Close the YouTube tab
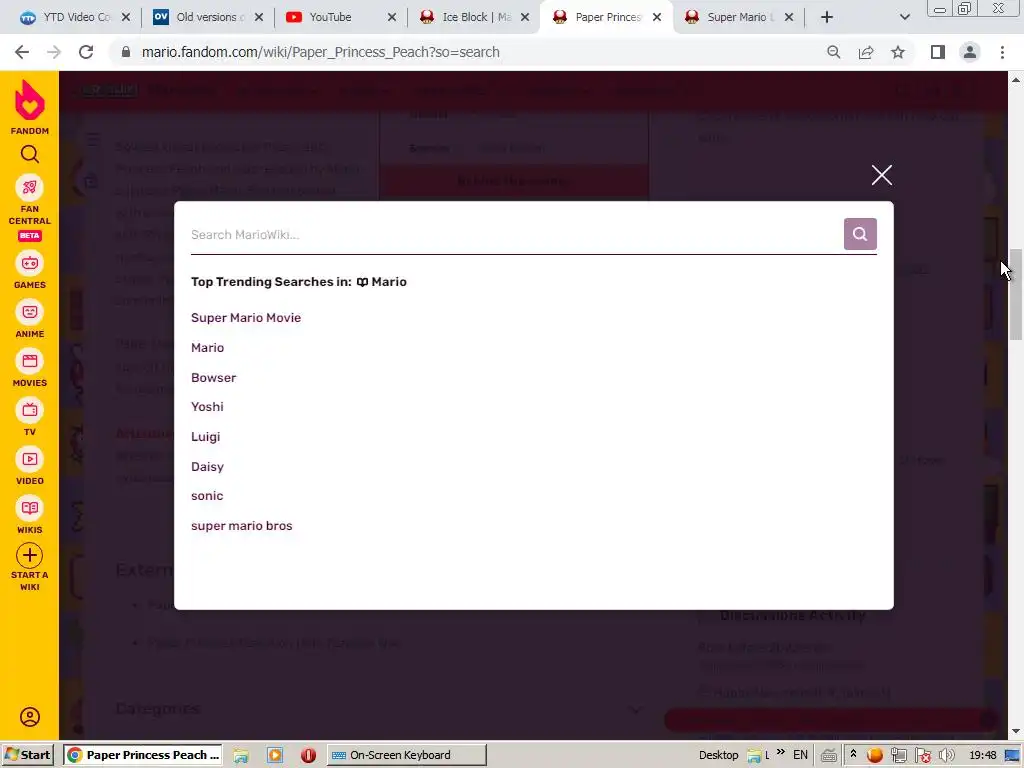The width and height of the screenshot is (1024, 768). [x=392, y=17]
